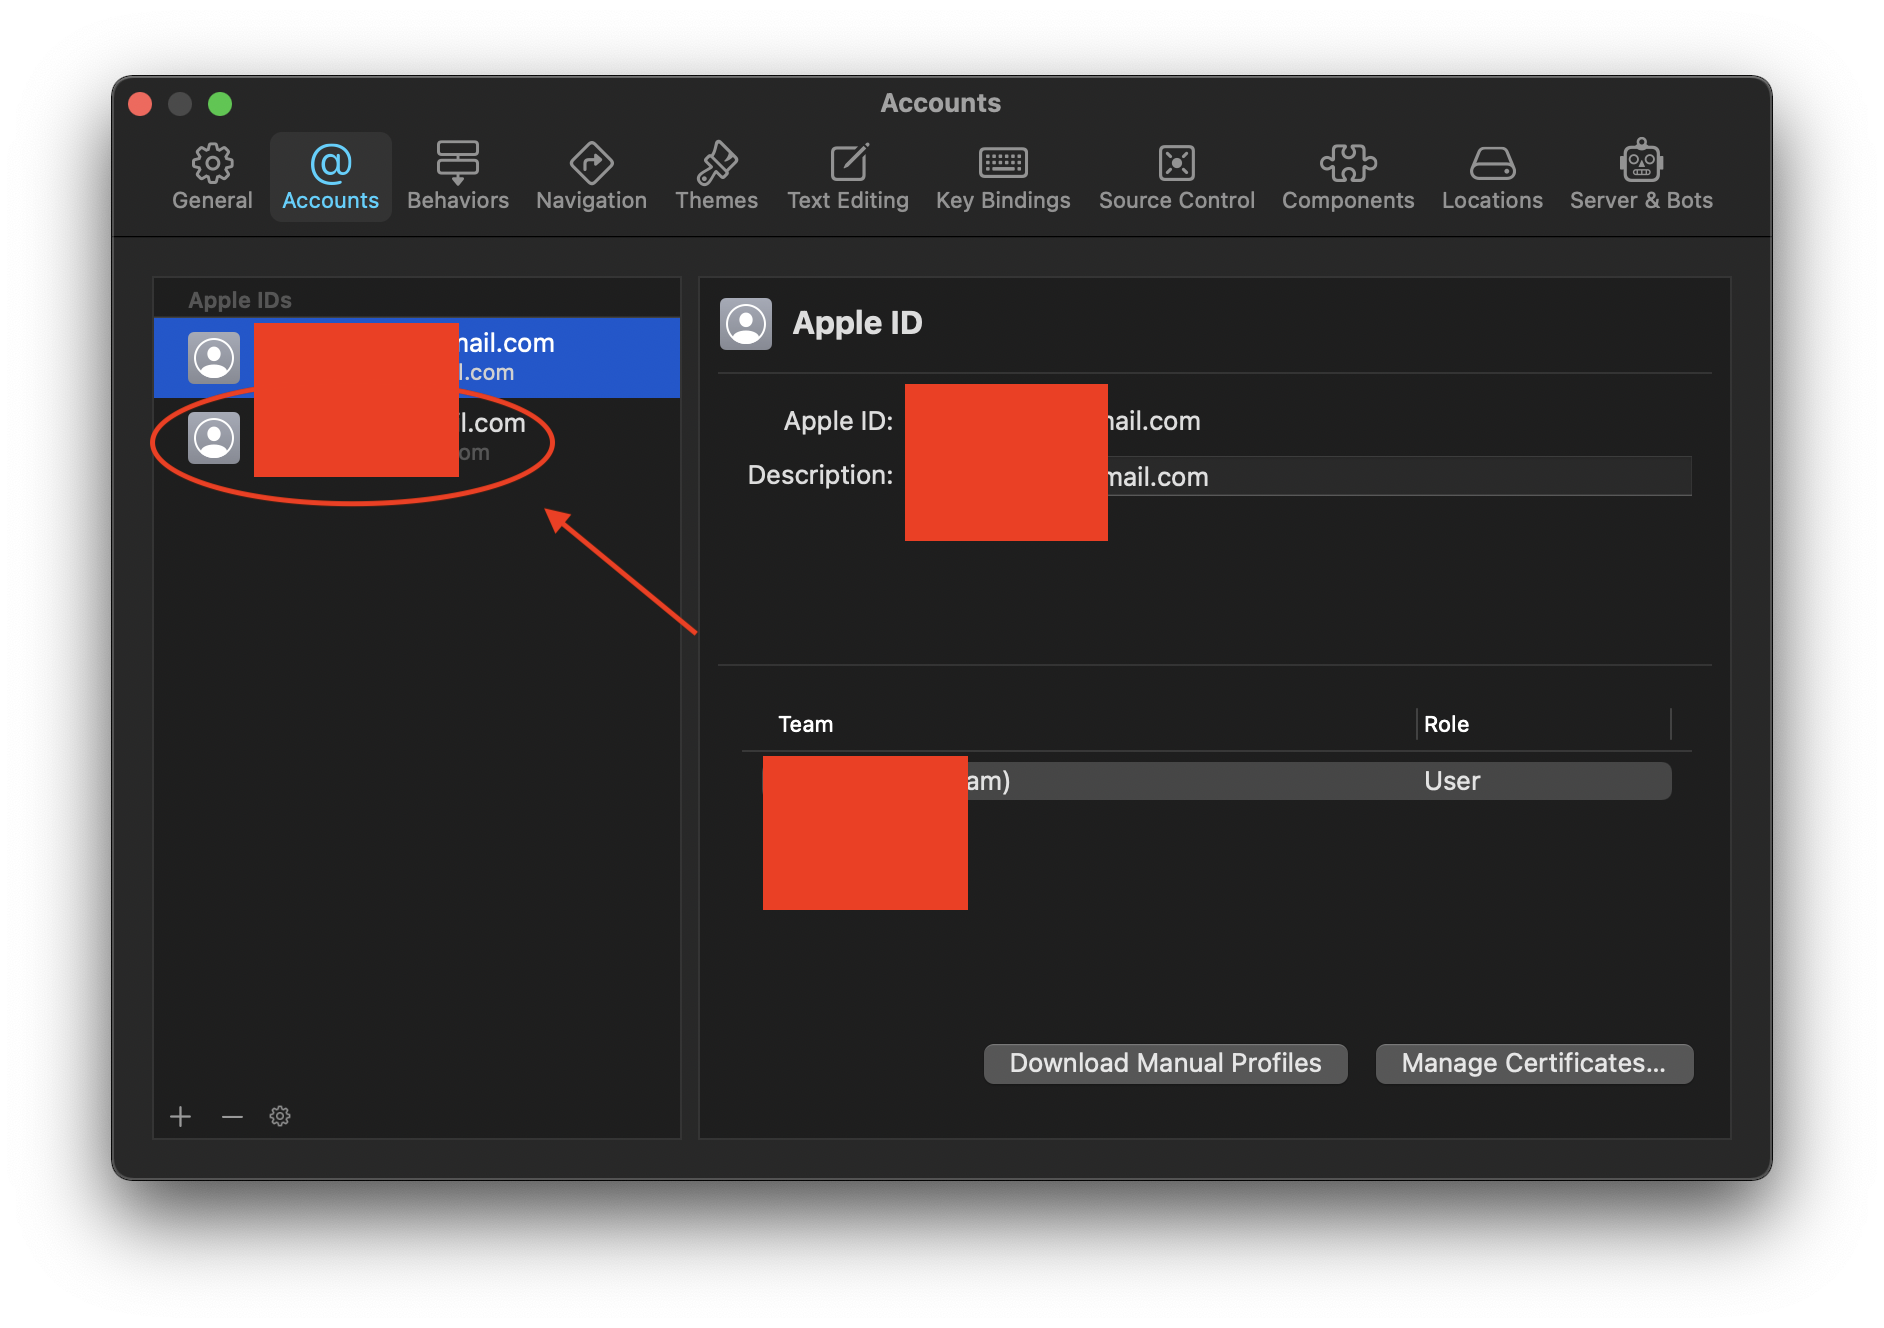Image resolution: width=1884 pixels, height=1328 pixels.
Task: Show the Key Bindings preferences tab
Action: (x=1003, y=177)
